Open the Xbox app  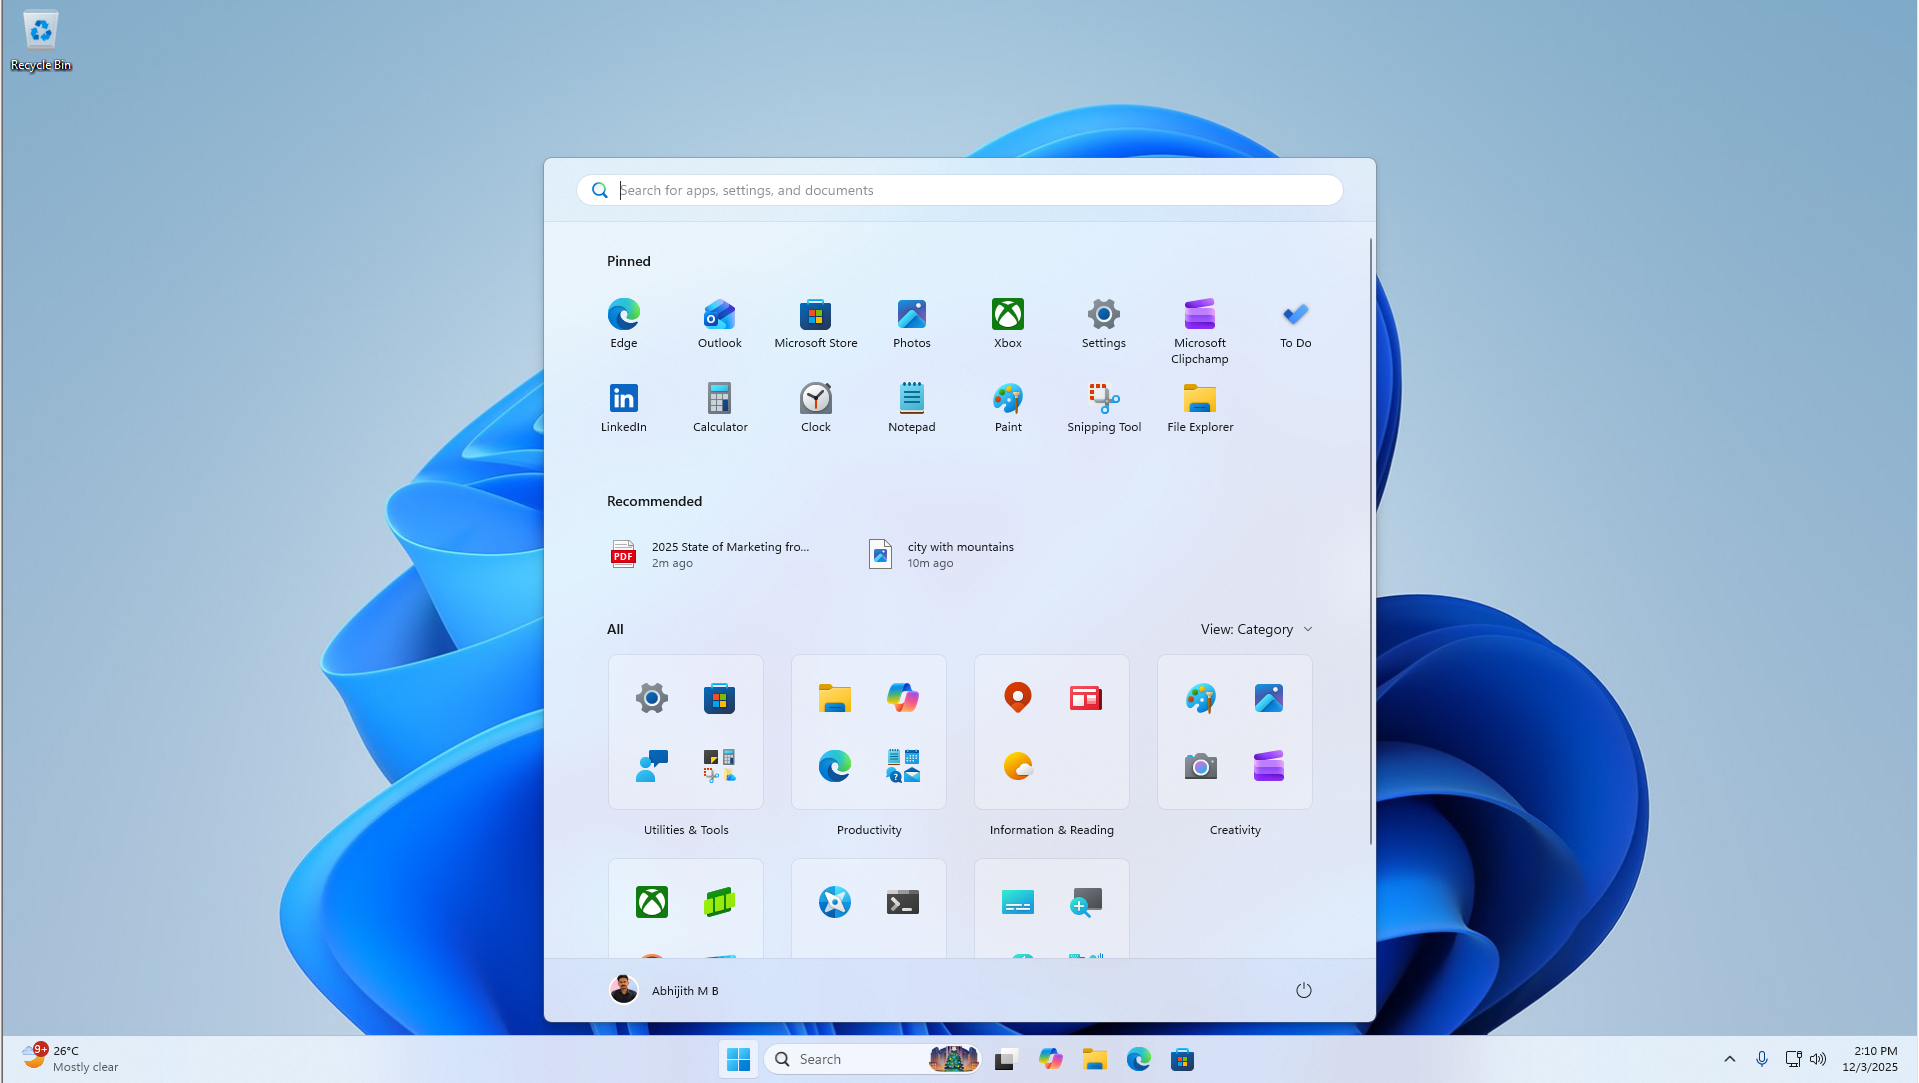1007,322
